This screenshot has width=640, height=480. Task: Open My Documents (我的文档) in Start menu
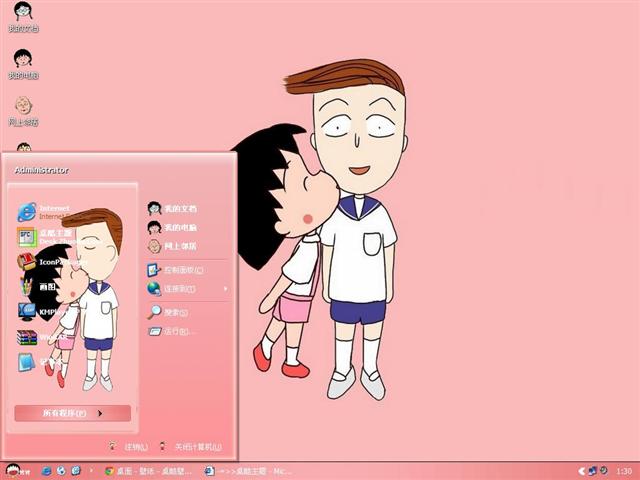172,209
